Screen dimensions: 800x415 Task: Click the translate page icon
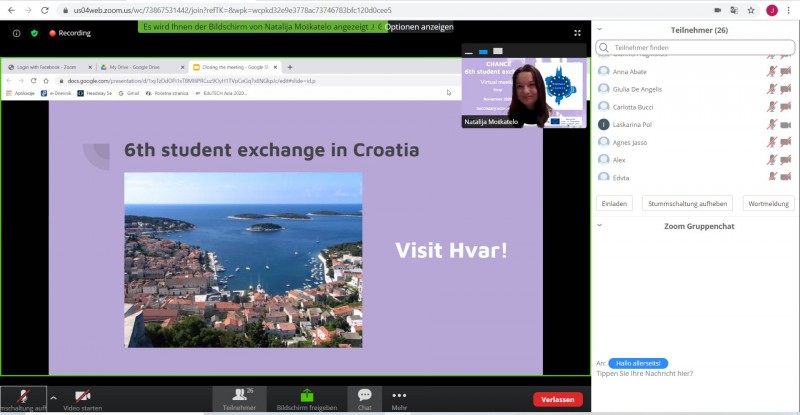pyautogui.click(x=734, y=10)
